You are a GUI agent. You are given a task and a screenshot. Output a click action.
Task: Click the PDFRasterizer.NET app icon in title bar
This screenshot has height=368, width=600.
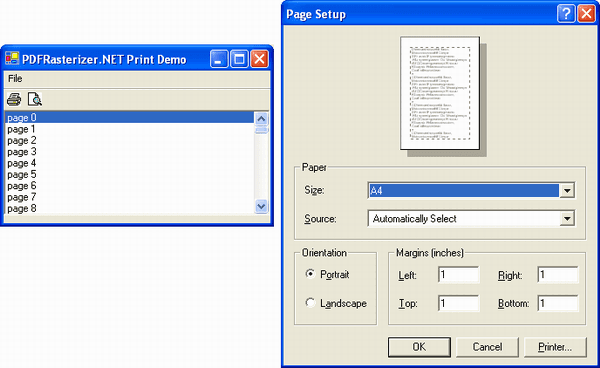pos(12,59)
